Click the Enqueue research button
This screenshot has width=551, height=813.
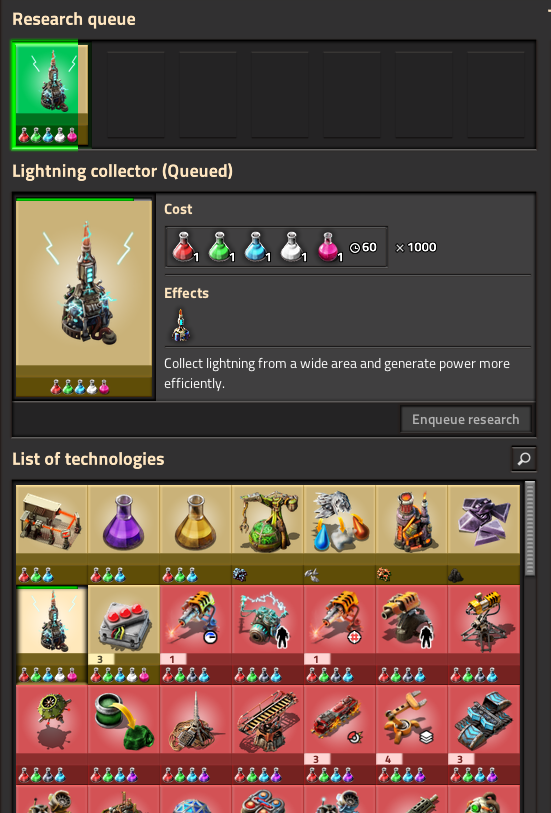(x=465, y=419)
